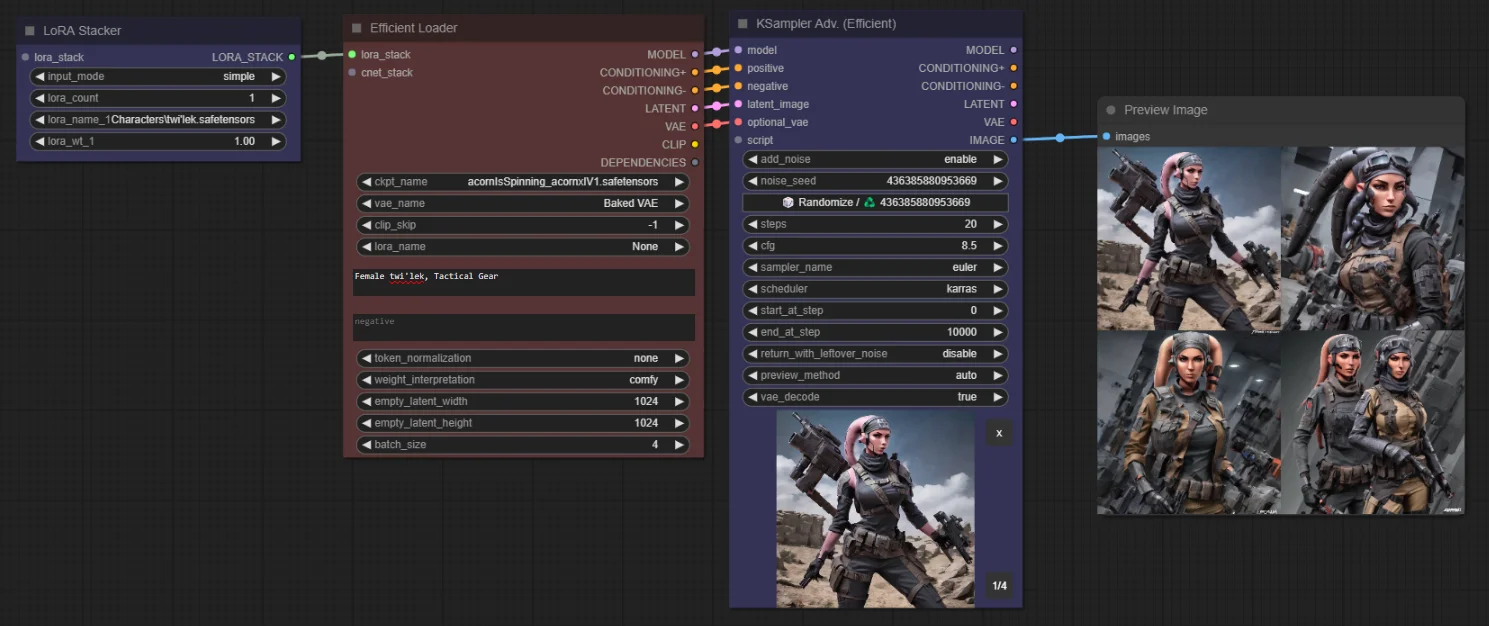This screenshot has width=1489, height=626.
Task: Decrease end_at_step with the left arrow
Action: [x=754, y=332]
